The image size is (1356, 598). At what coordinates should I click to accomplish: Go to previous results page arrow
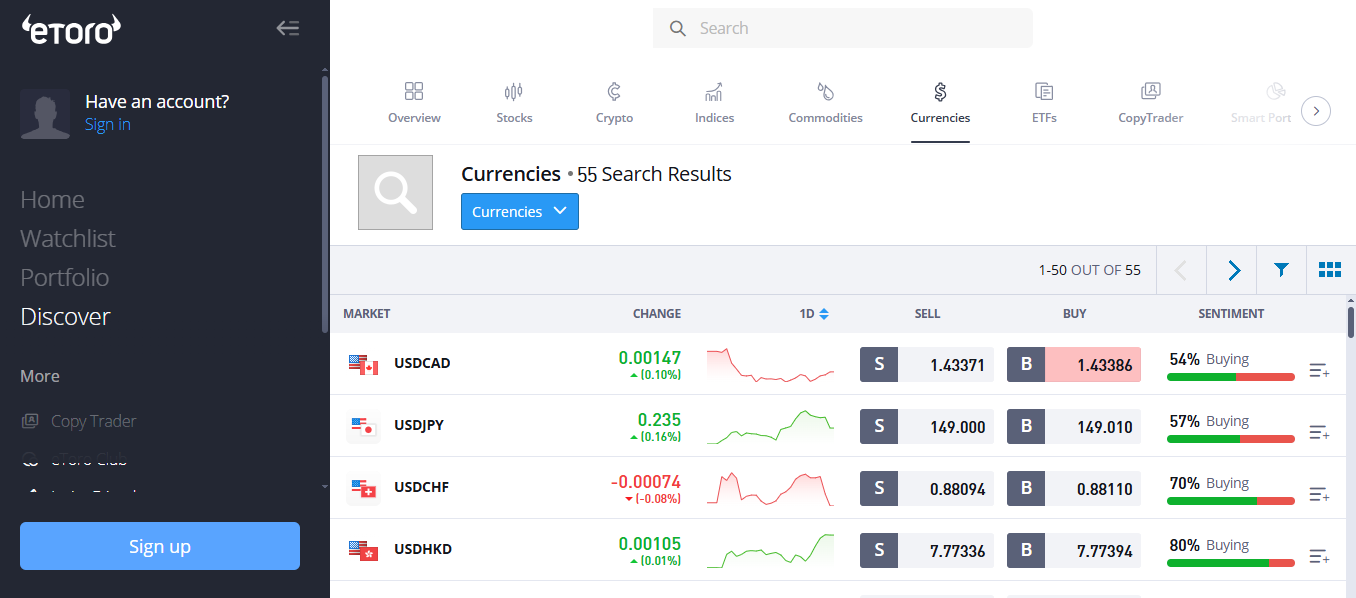point(1181,270)
